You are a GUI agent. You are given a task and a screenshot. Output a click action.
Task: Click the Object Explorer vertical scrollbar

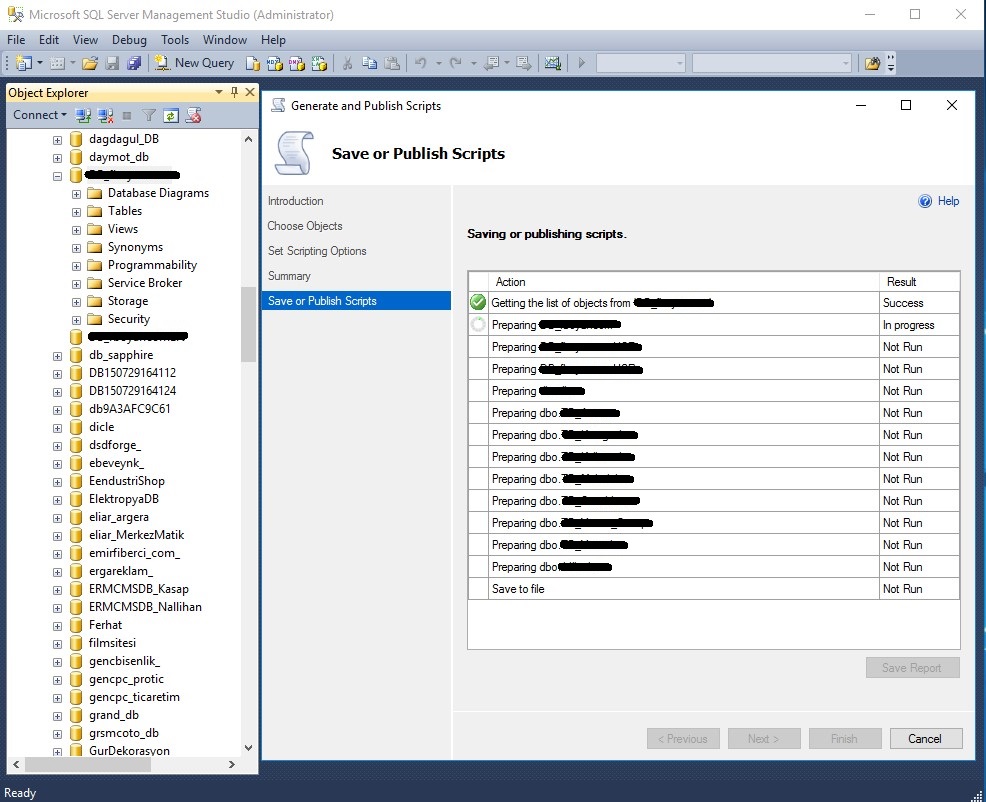click(x=248, y=324)
